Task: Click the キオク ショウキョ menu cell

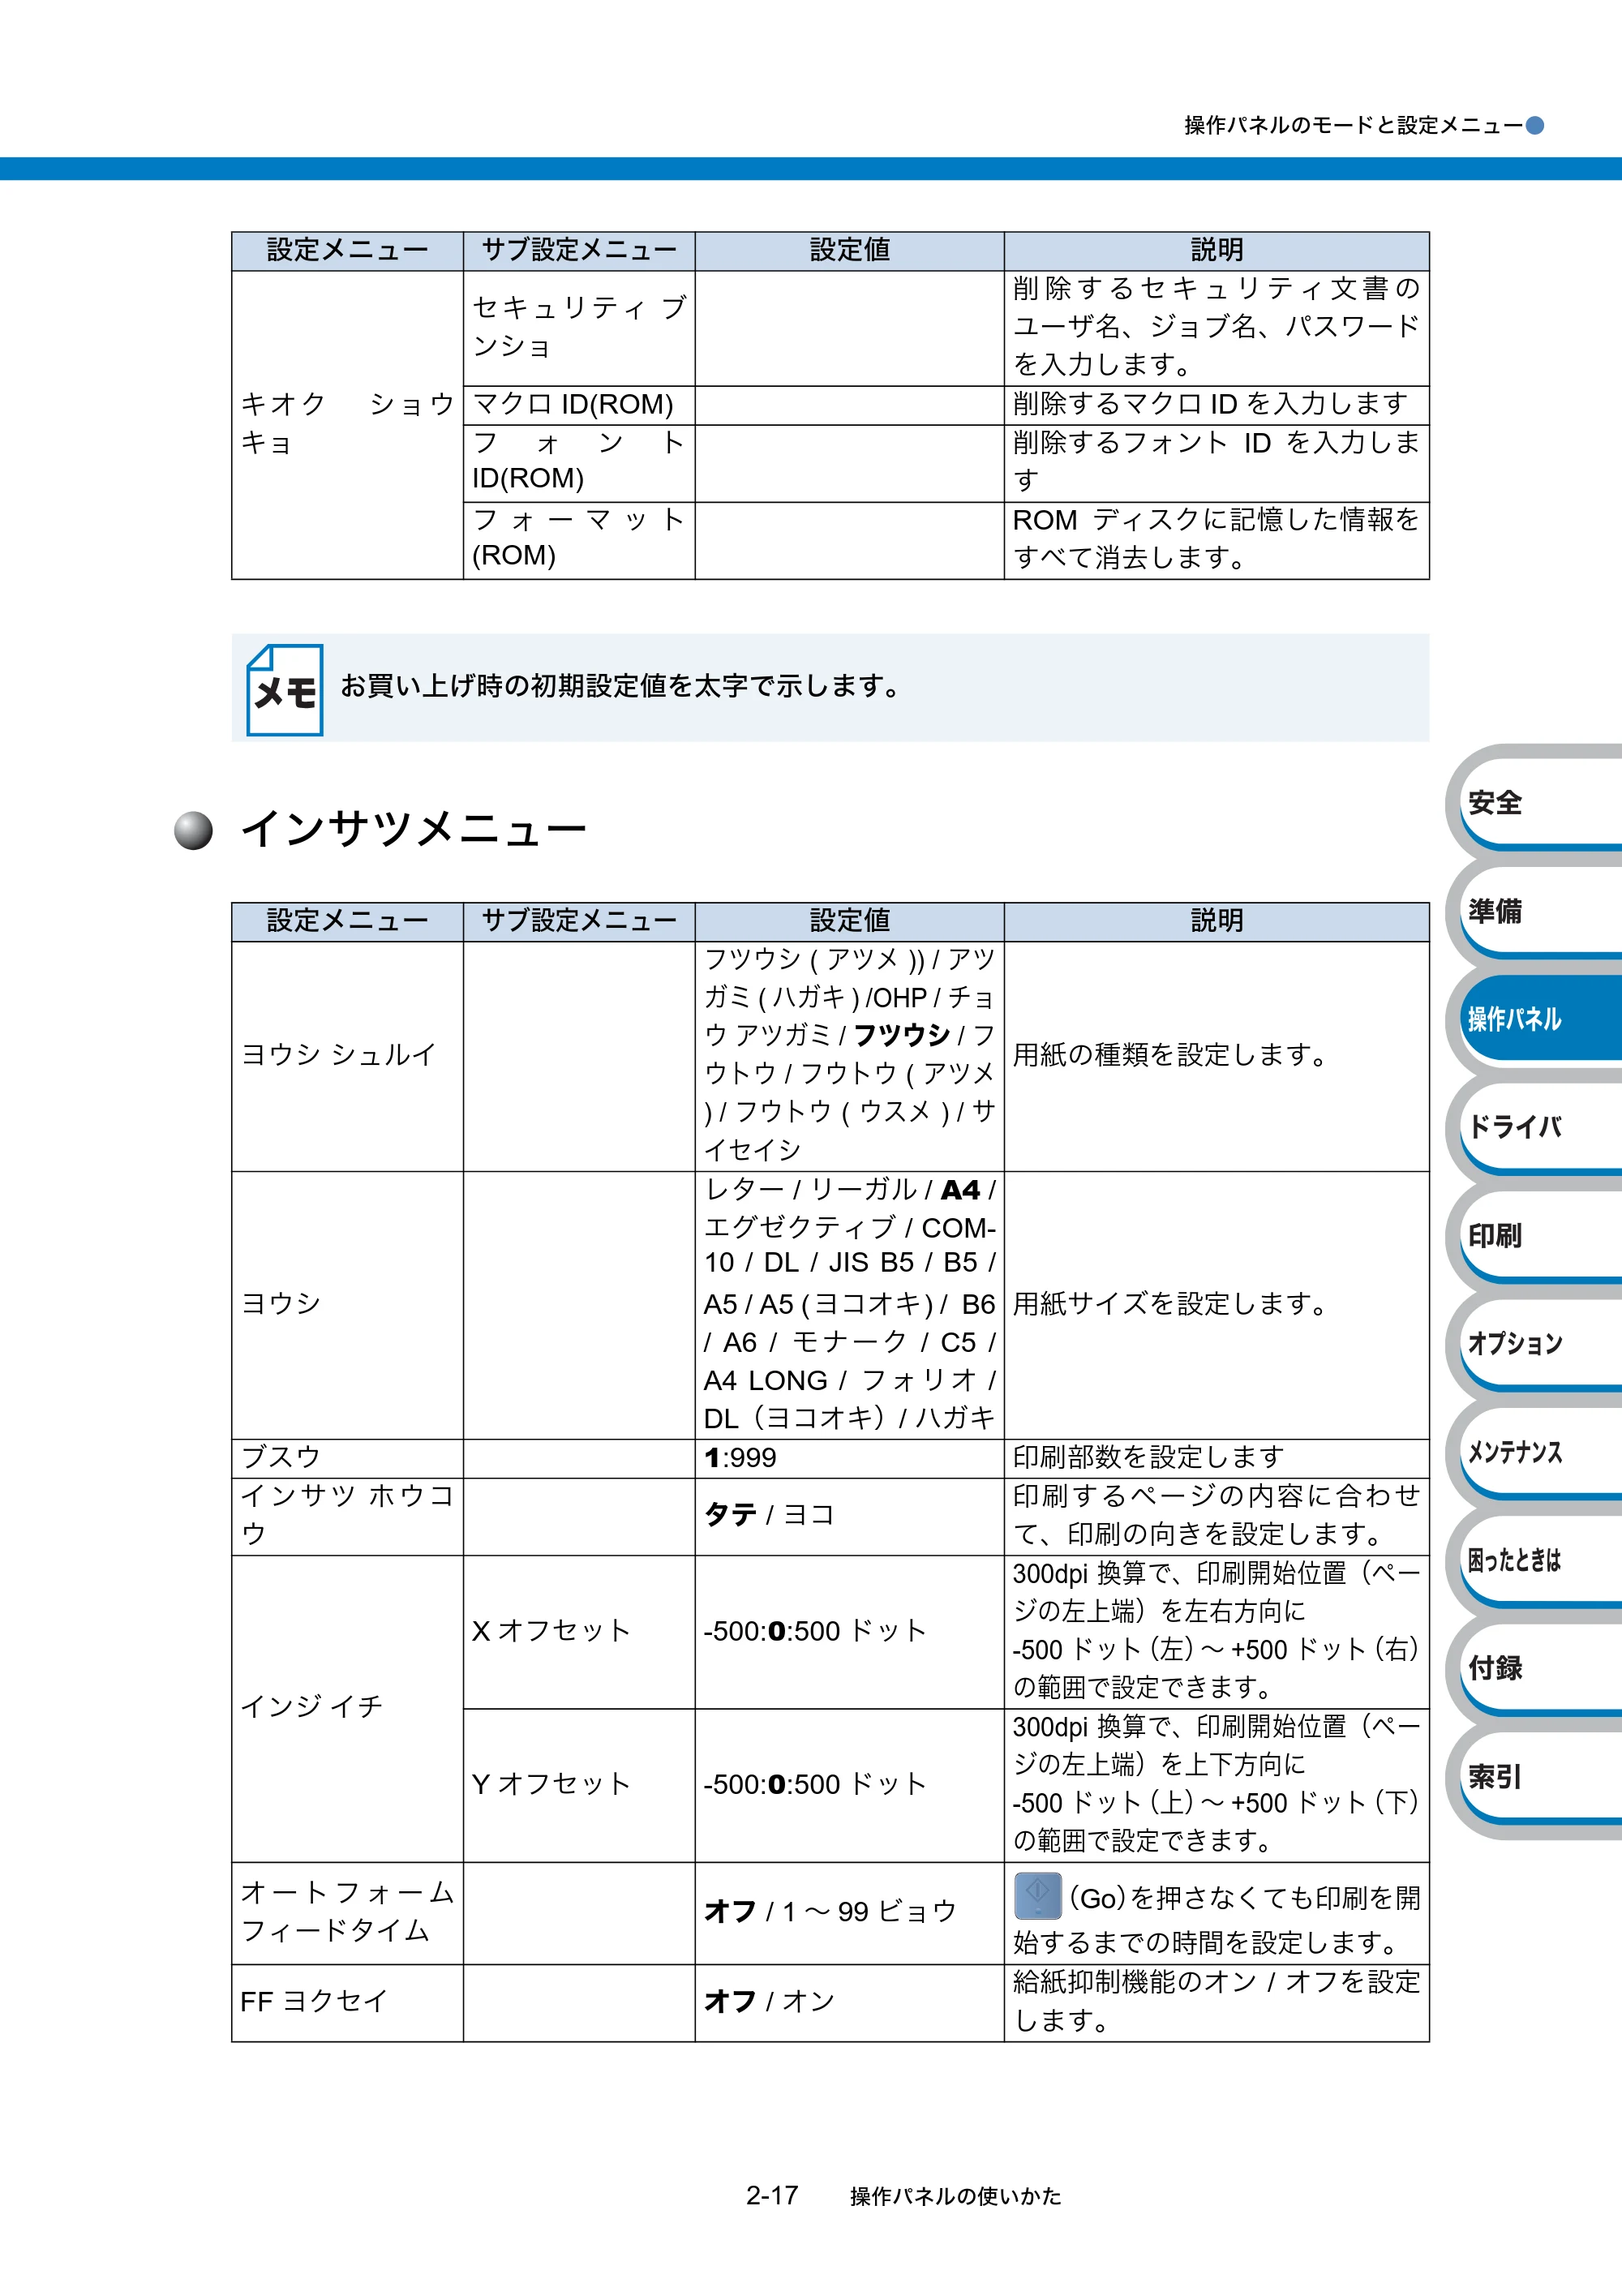Action: pos(348,425)
